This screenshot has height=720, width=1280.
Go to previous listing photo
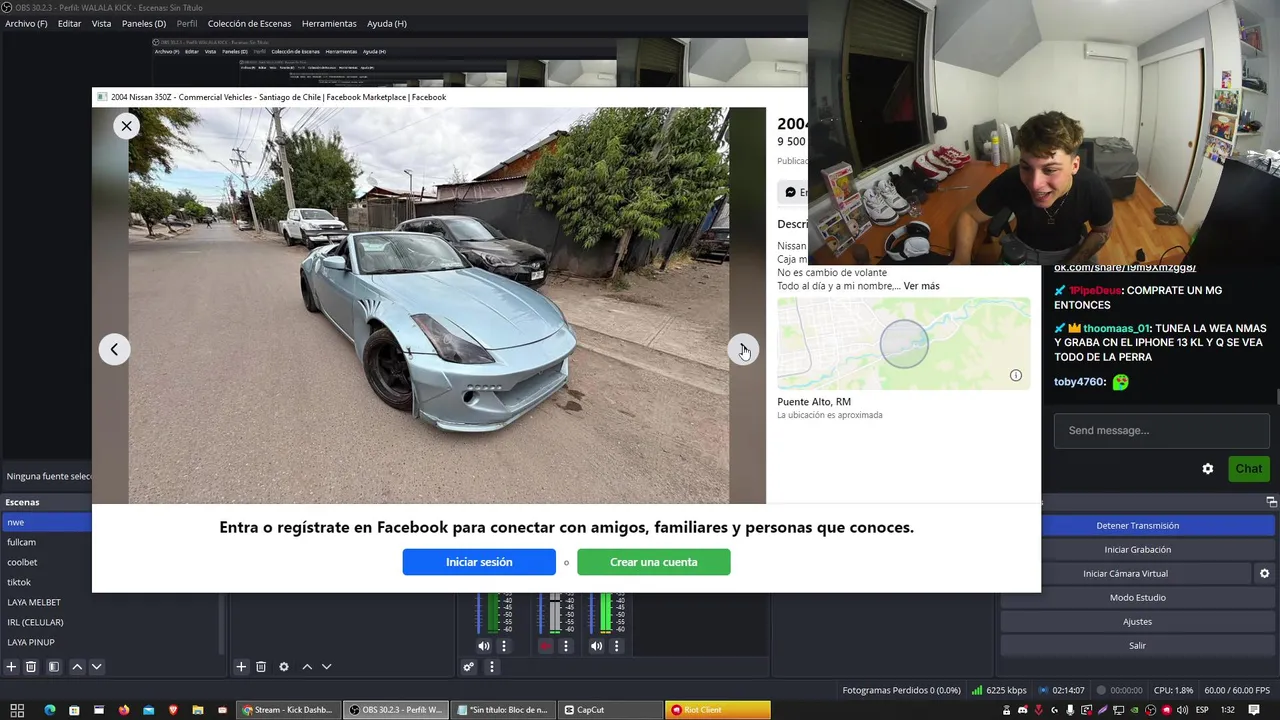[114, 349]
